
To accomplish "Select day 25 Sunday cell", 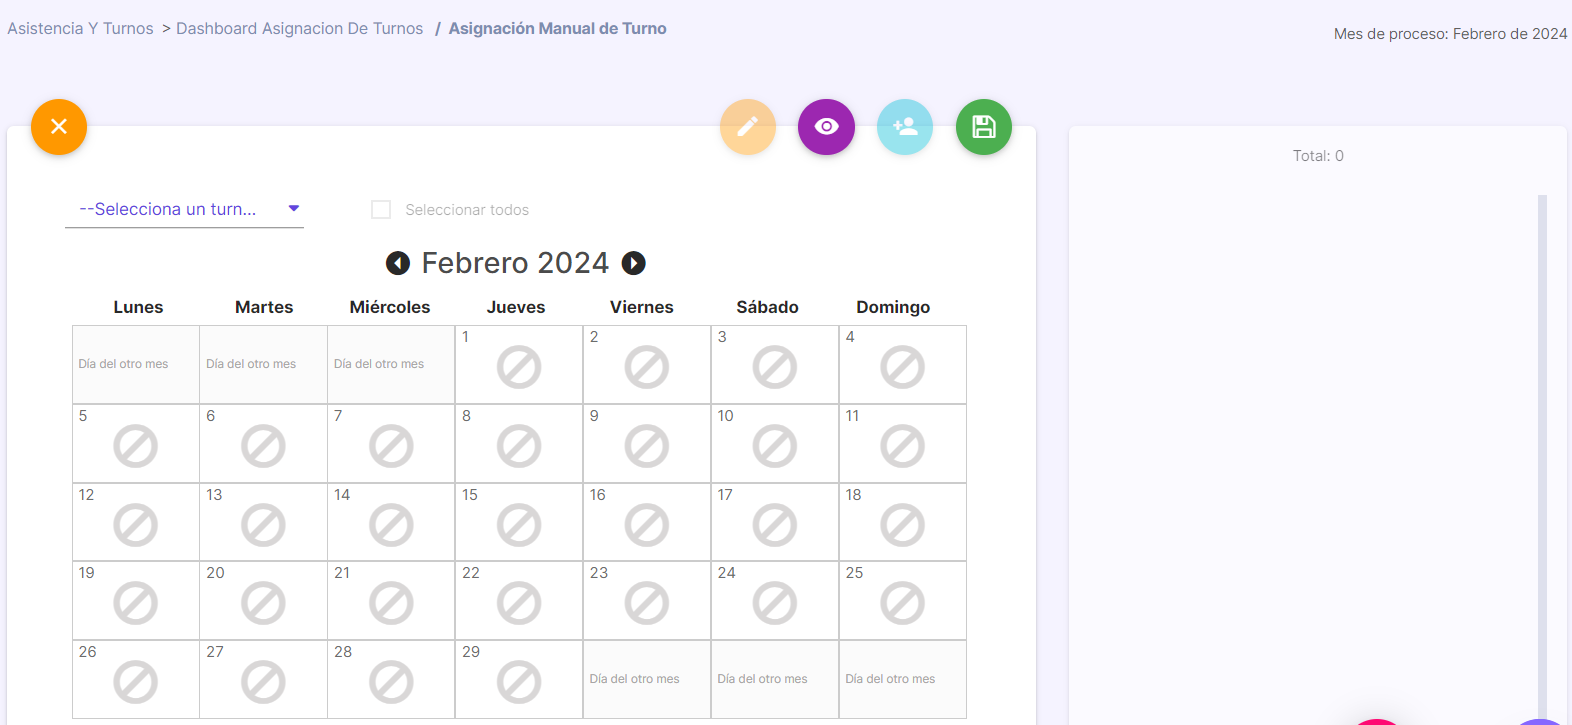I will [x=903, y=601].
